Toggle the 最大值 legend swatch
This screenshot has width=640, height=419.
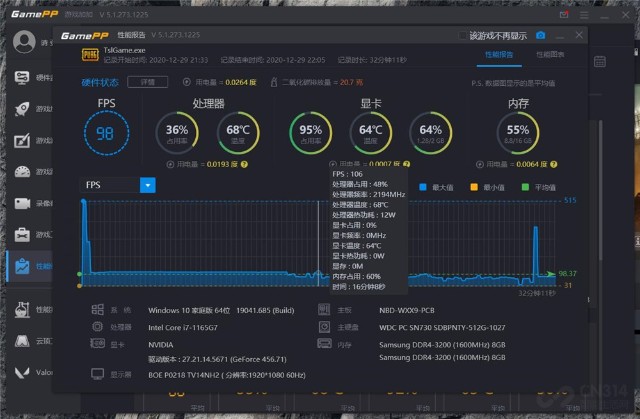pyautogui.click(x=423, y=186)
